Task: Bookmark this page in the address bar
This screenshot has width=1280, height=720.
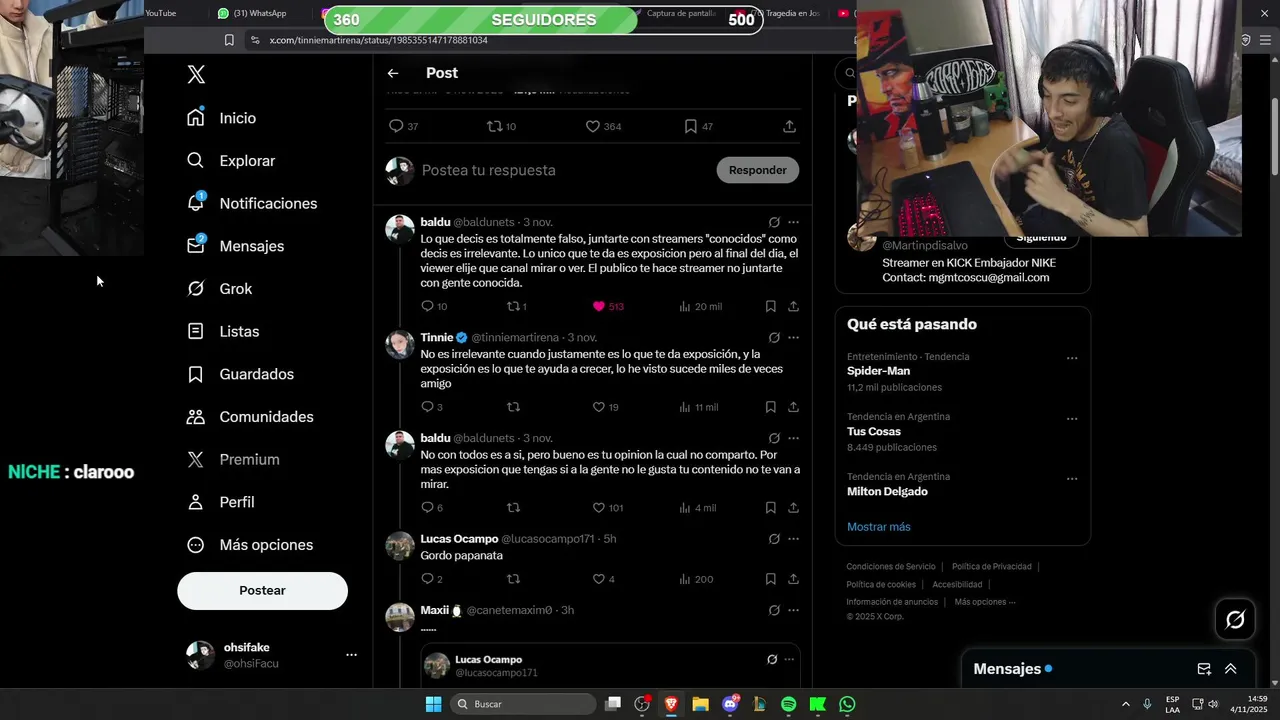Action: (229, 40)
